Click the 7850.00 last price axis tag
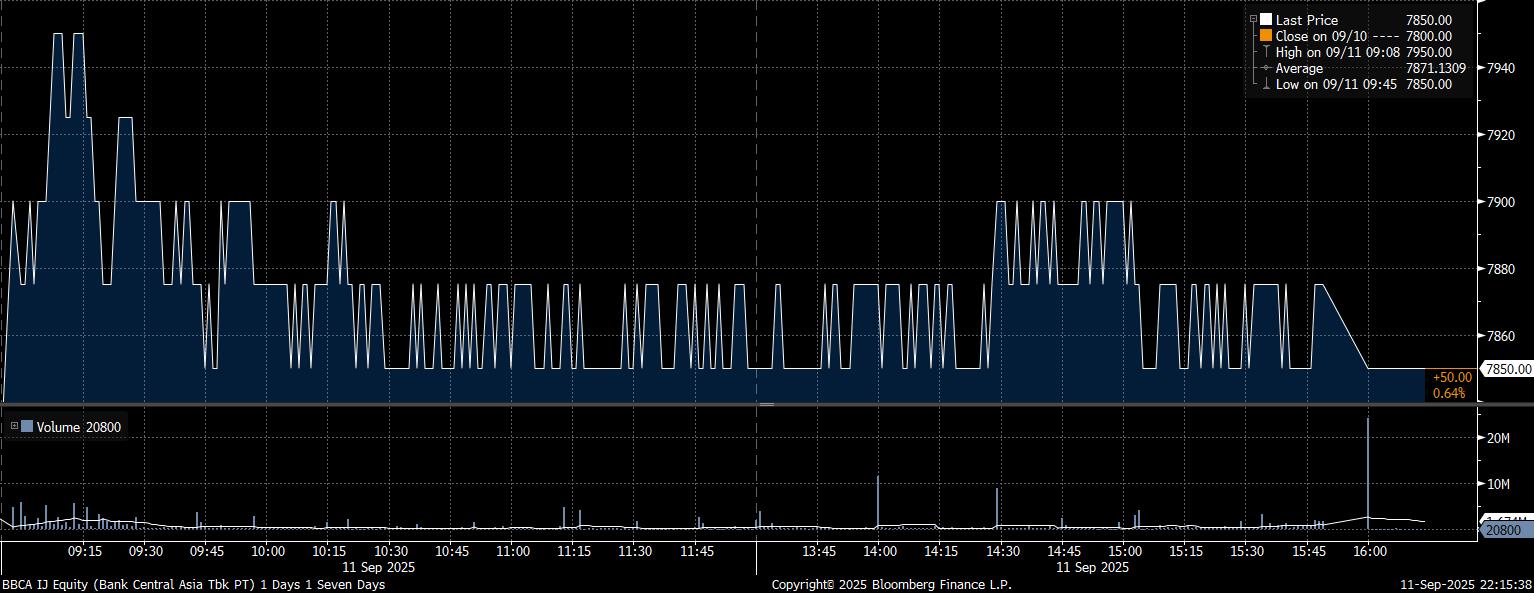Screen dimensions: 1534x593 coord(1508,369)
